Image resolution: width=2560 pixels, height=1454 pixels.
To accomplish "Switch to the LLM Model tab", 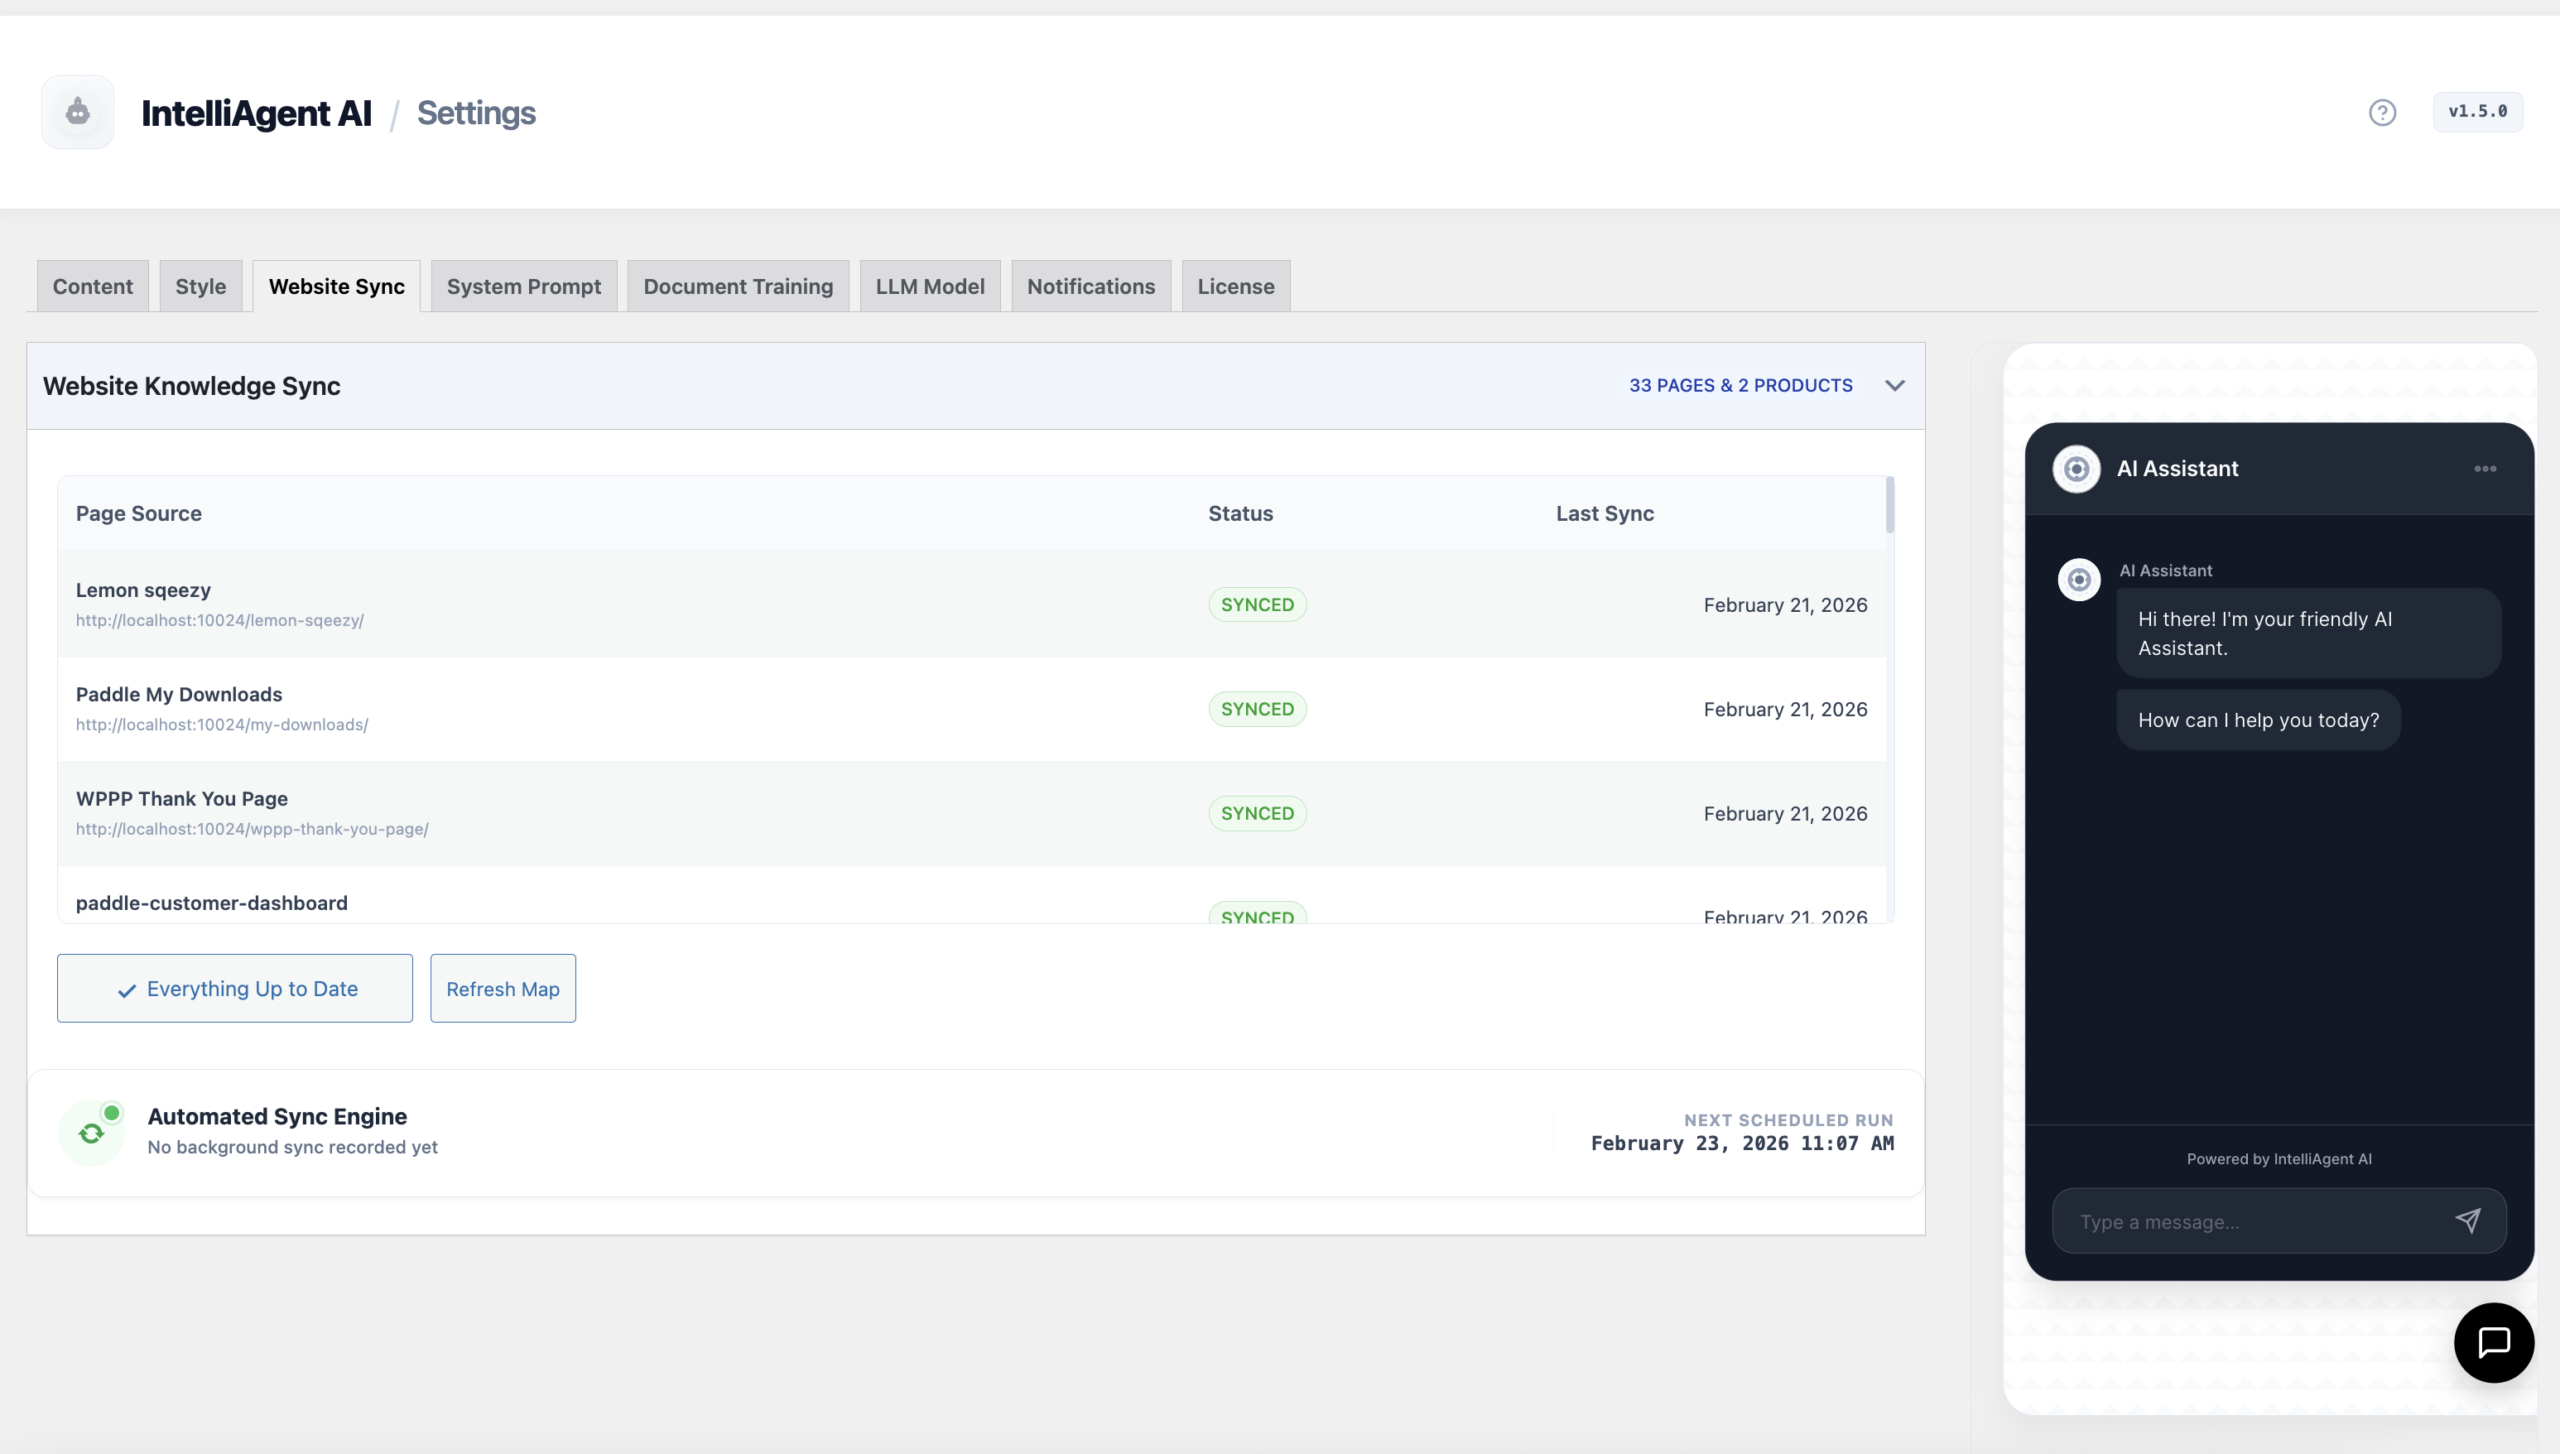I will pos(929,286).
